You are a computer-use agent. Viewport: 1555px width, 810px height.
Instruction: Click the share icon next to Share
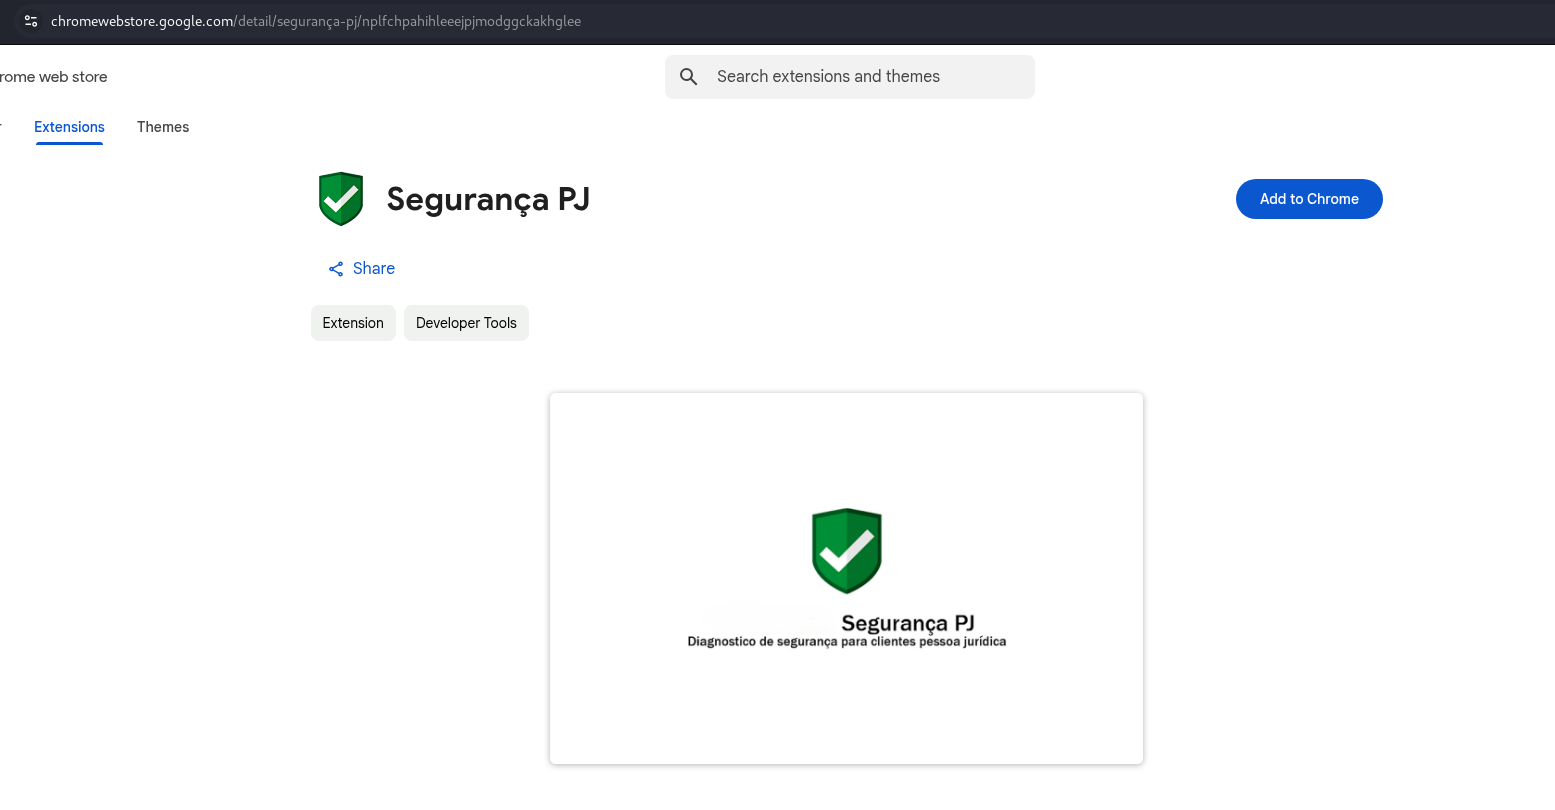tap(336, 269)
